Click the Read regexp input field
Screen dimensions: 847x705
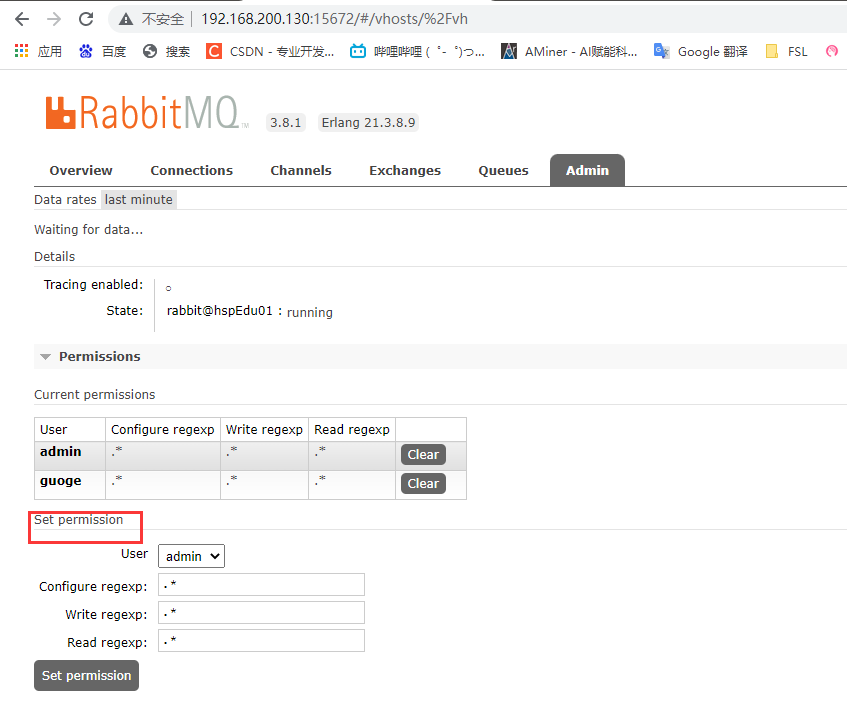(261, 641)
